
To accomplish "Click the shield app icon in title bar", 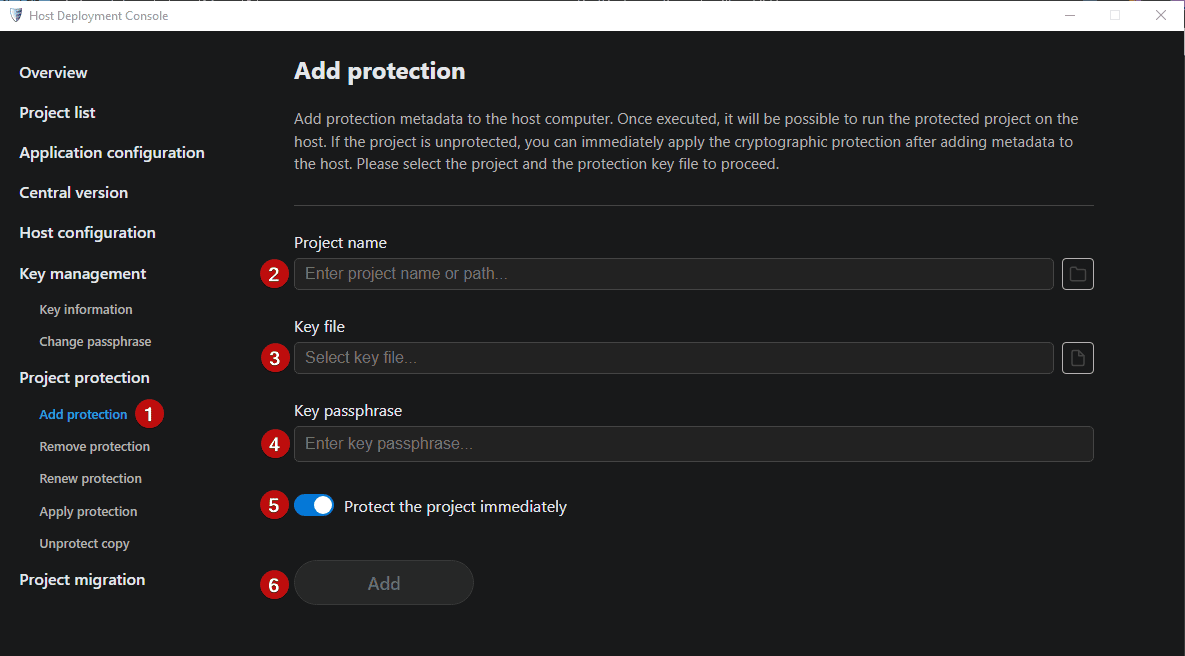I will coord(15,15).
